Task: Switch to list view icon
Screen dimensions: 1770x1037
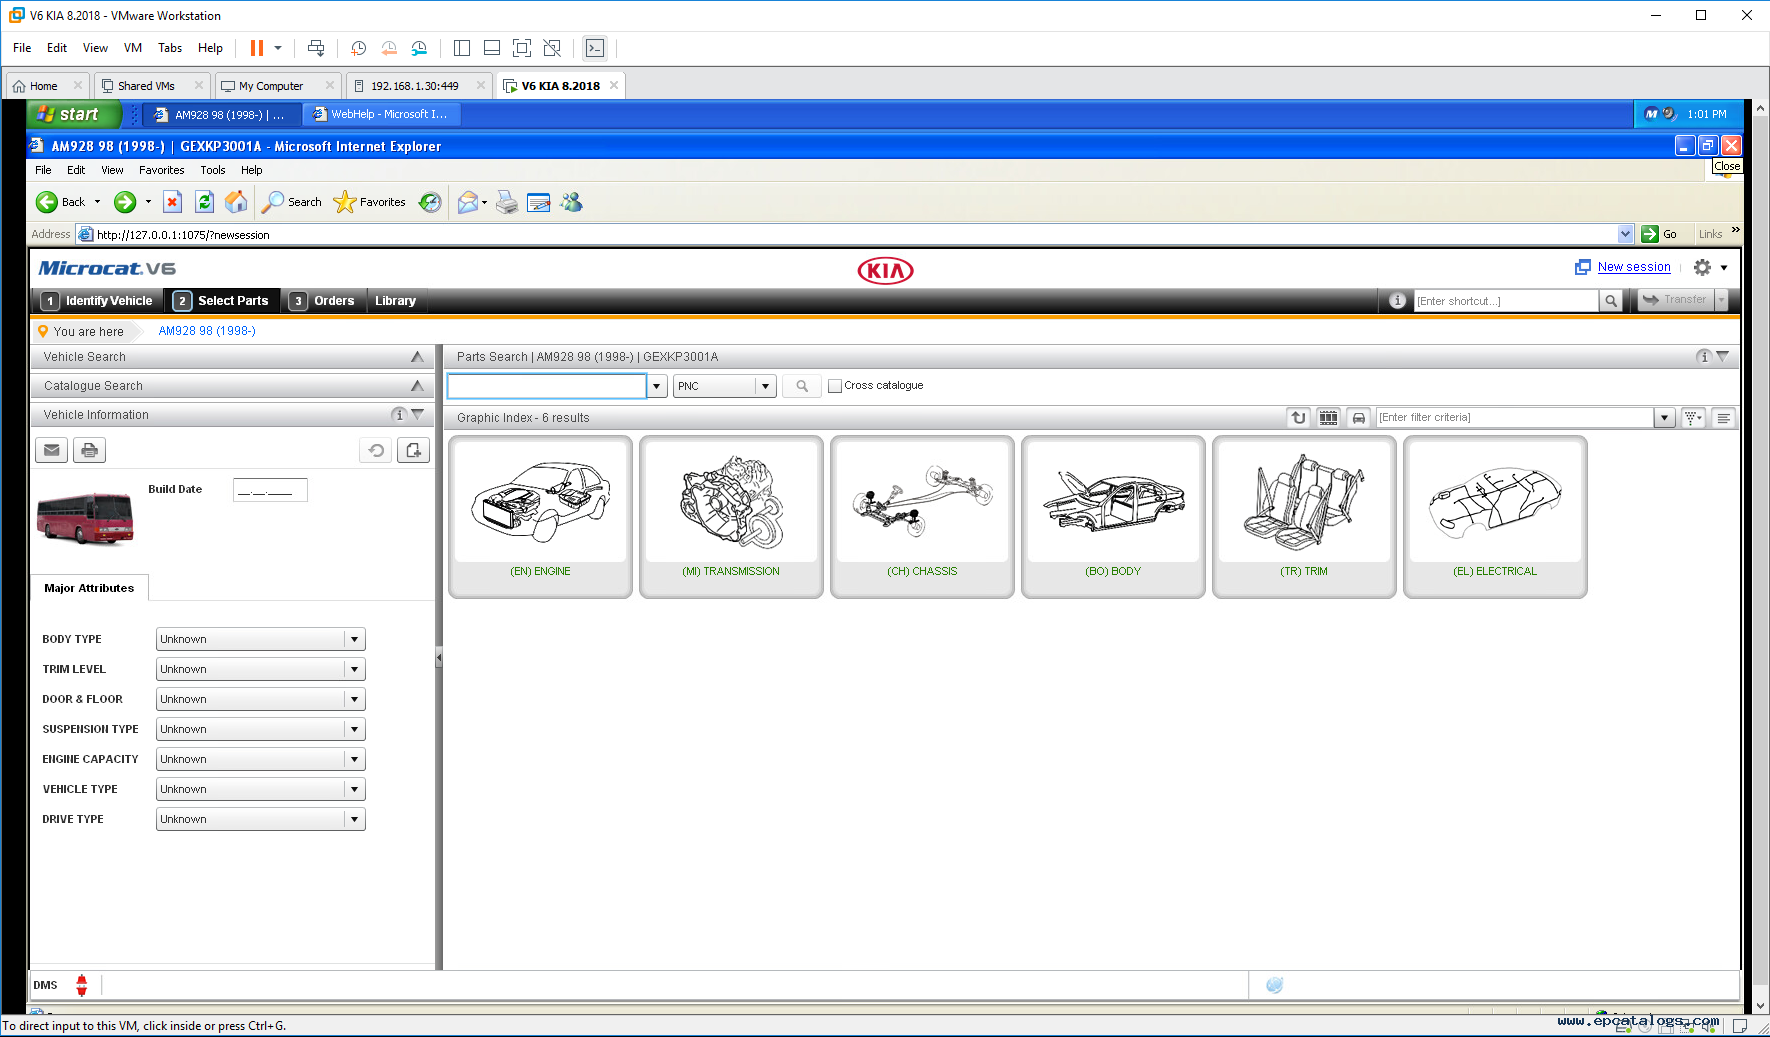Action: (1724, 418)
